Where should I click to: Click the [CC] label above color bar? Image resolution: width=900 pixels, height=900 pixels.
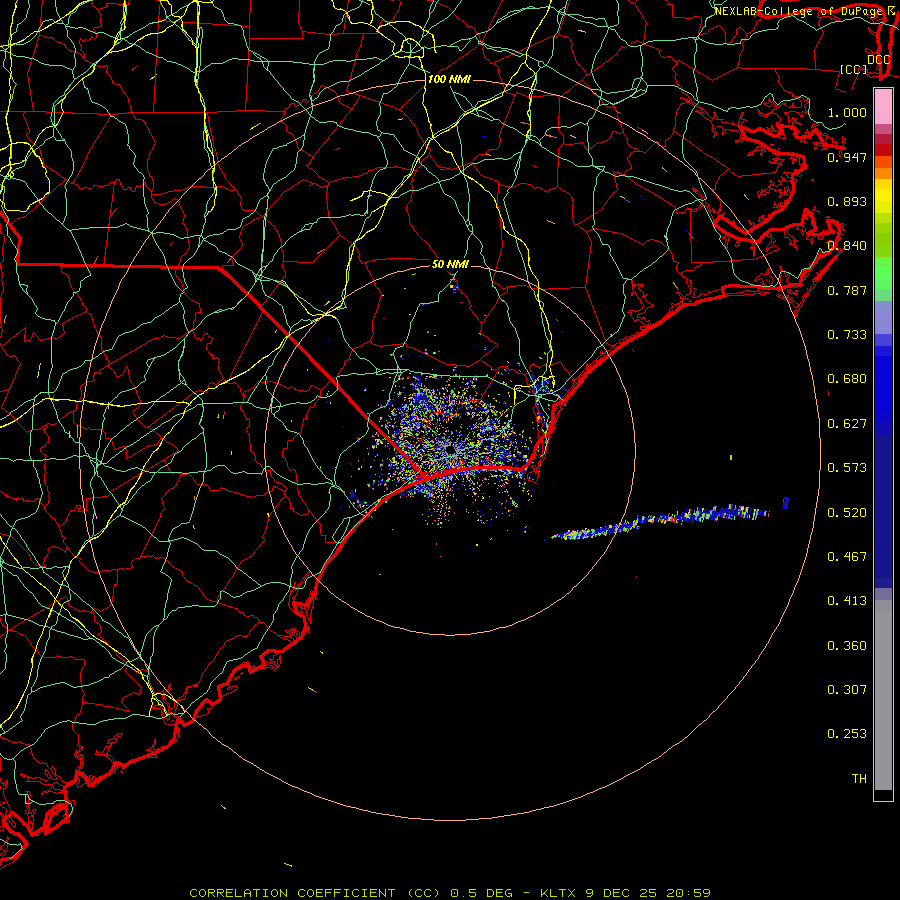click(853, 69)
